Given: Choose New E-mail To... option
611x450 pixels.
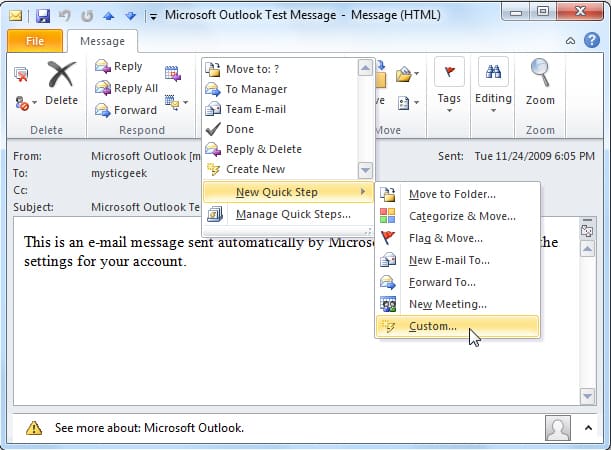Looking at the screenshot, I should pos(457,260).
